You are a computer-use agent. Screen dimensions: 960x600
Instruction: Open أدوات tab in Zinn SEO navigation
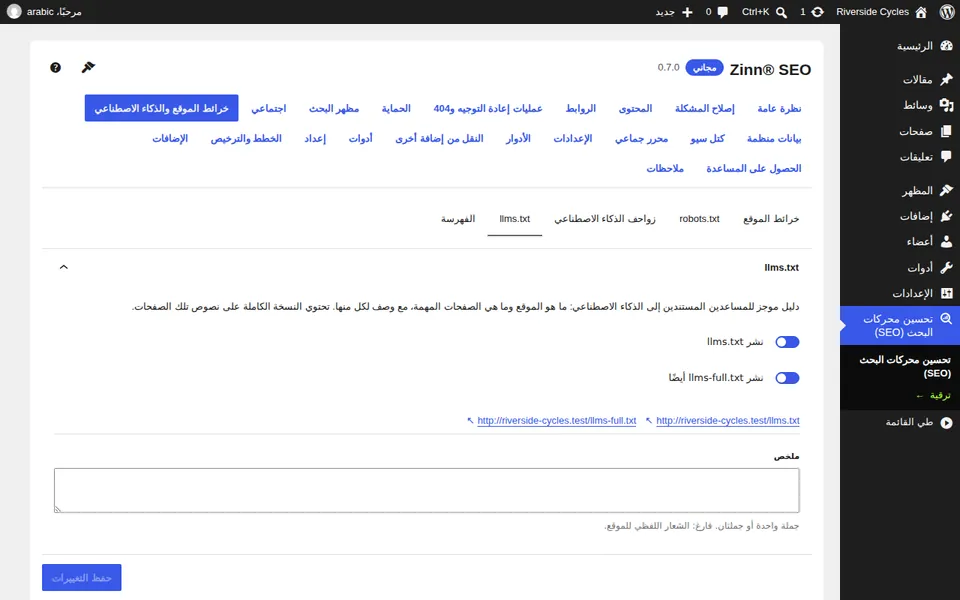pyautogui.click(x=361, y=138)
